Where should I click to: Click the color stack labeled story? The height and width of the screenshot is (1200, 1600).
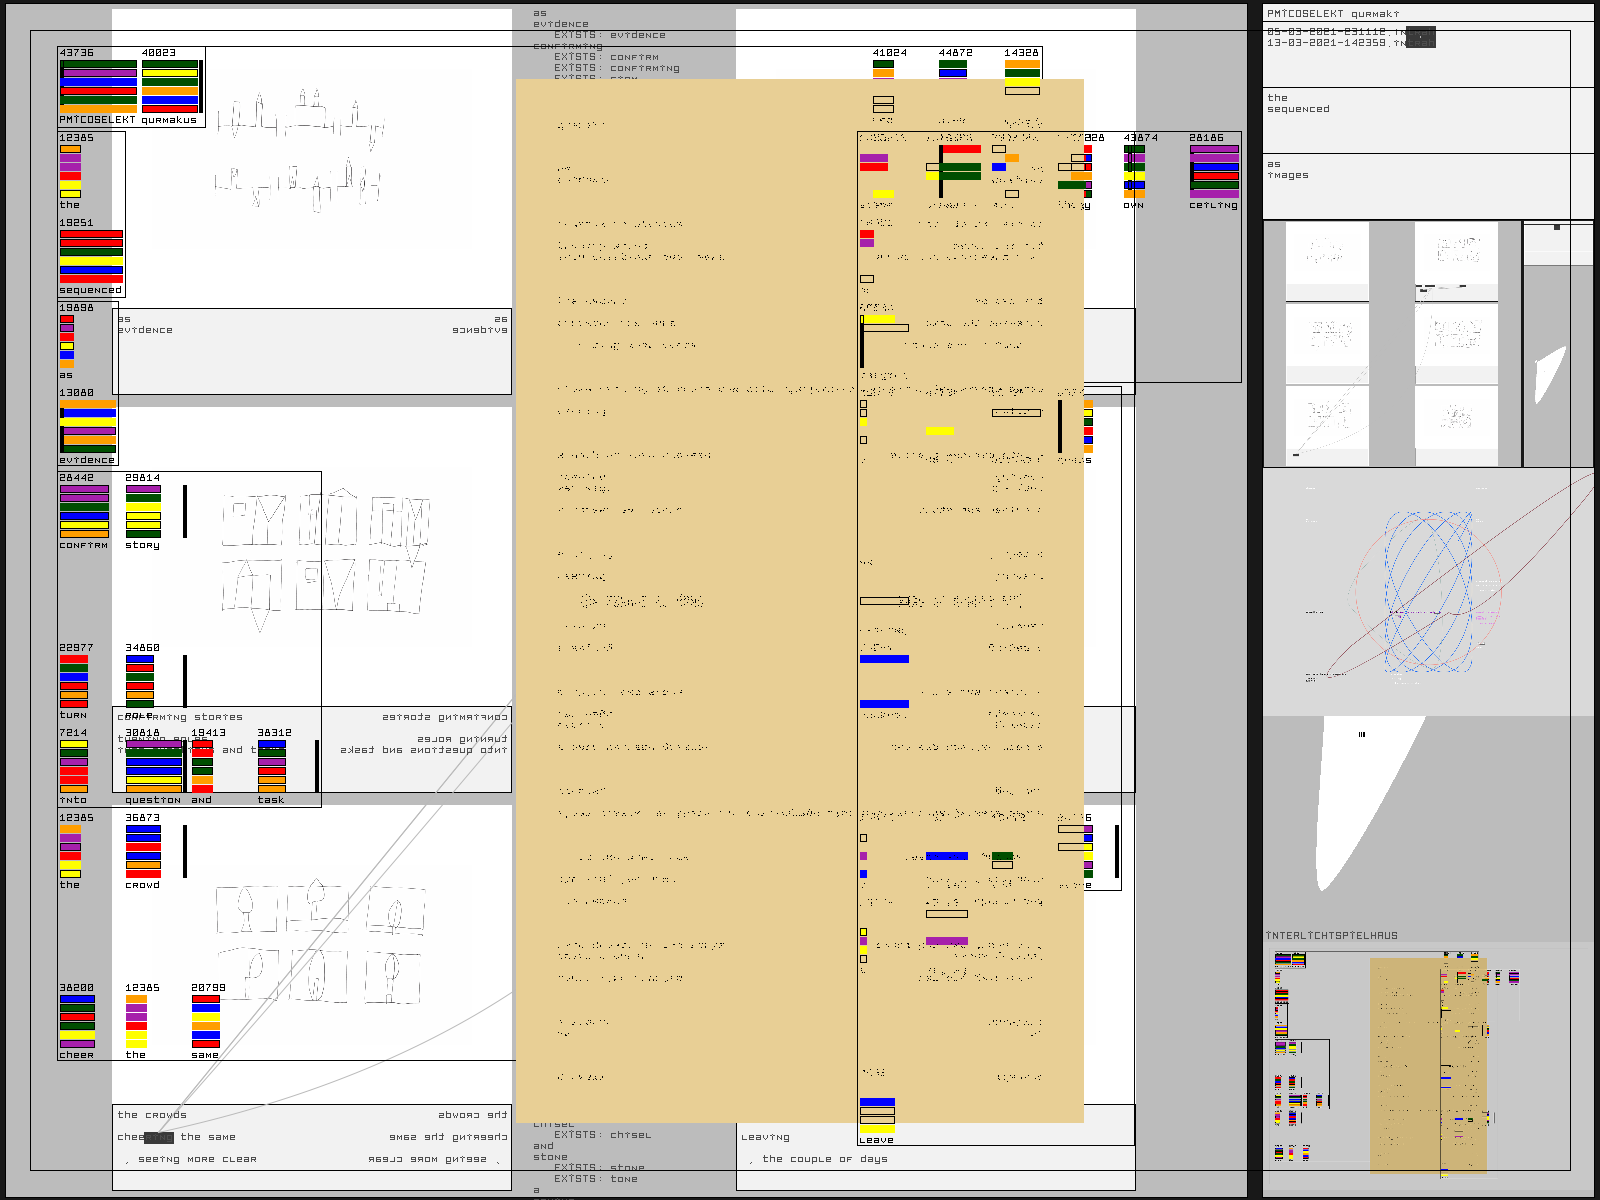click(x=143, y=511)
